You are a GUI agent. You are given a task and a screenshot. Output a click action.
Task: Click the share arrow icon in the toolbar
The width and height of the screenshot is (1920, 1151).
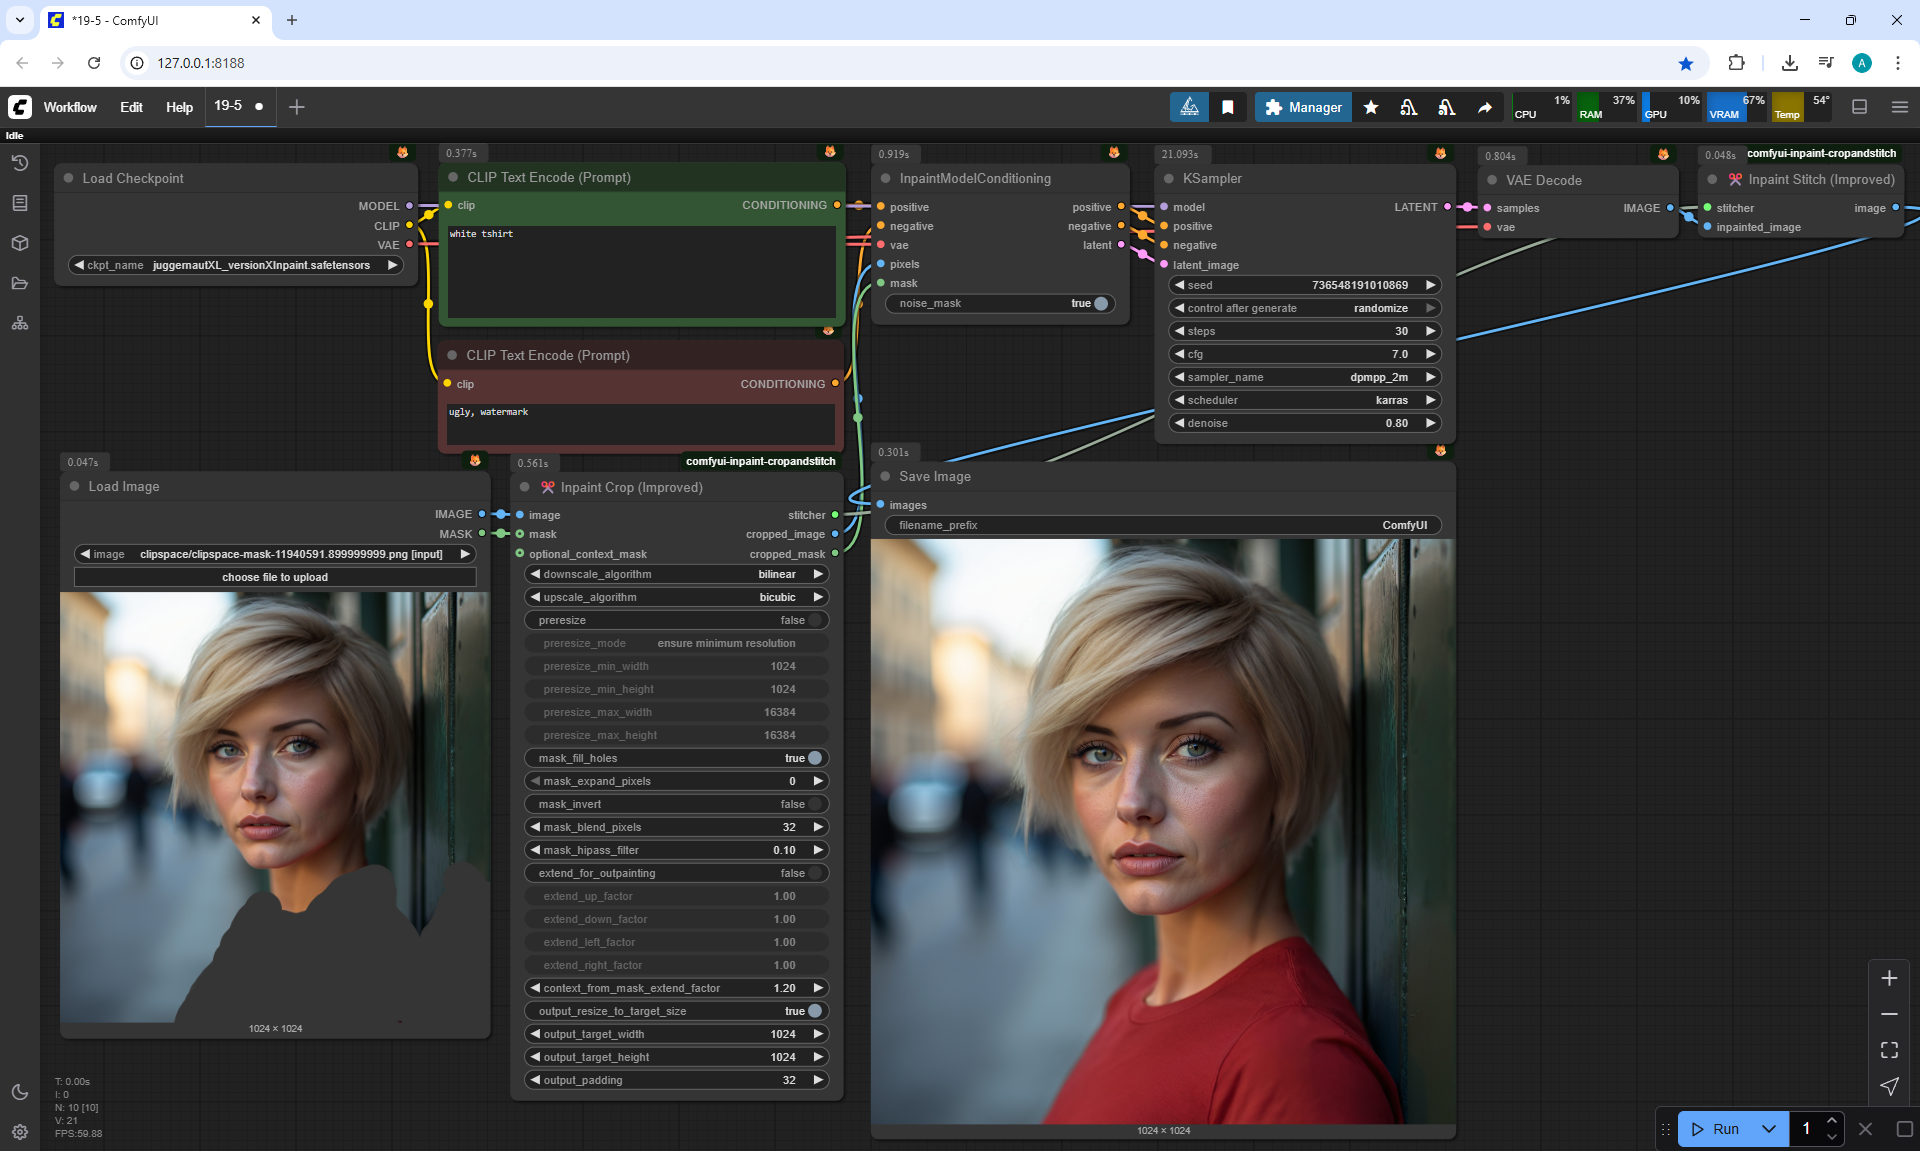(1485, 107)
